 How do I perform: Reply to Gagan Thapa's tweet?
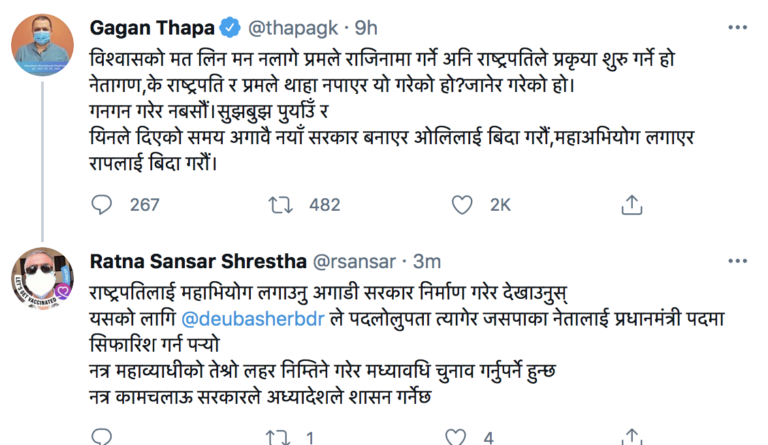[x=102, y=205]
